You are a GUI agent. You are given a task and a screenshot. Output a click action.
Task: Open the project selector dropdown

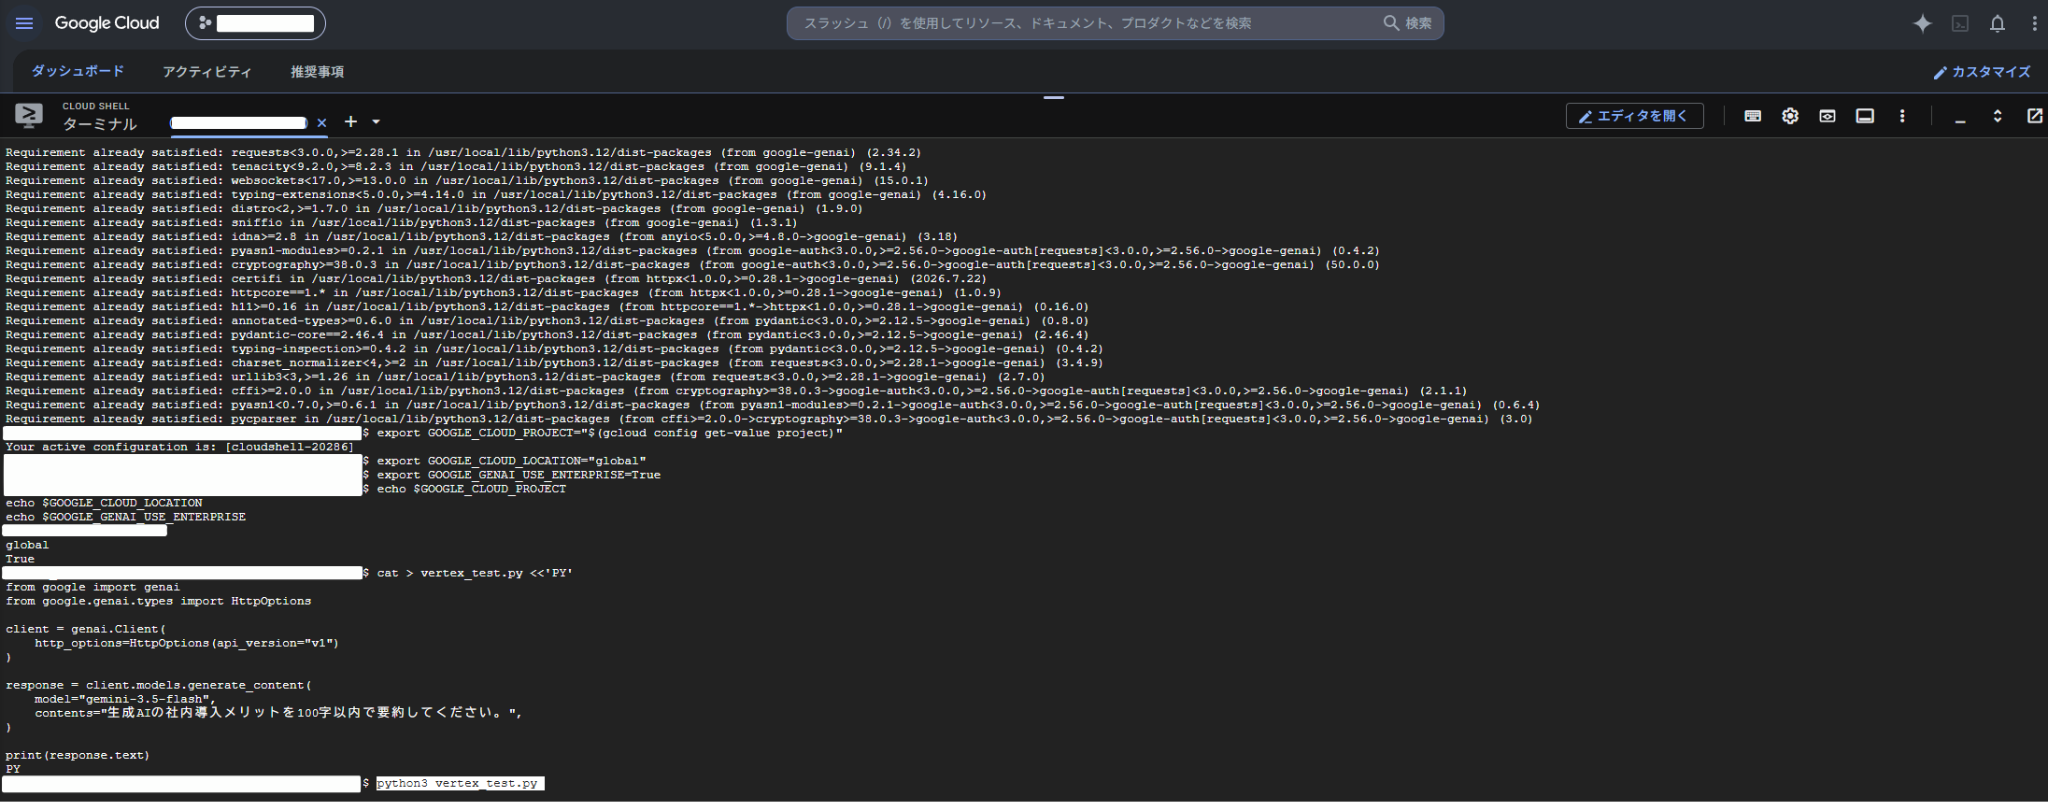pyautogui.click(x=255, y=23)
